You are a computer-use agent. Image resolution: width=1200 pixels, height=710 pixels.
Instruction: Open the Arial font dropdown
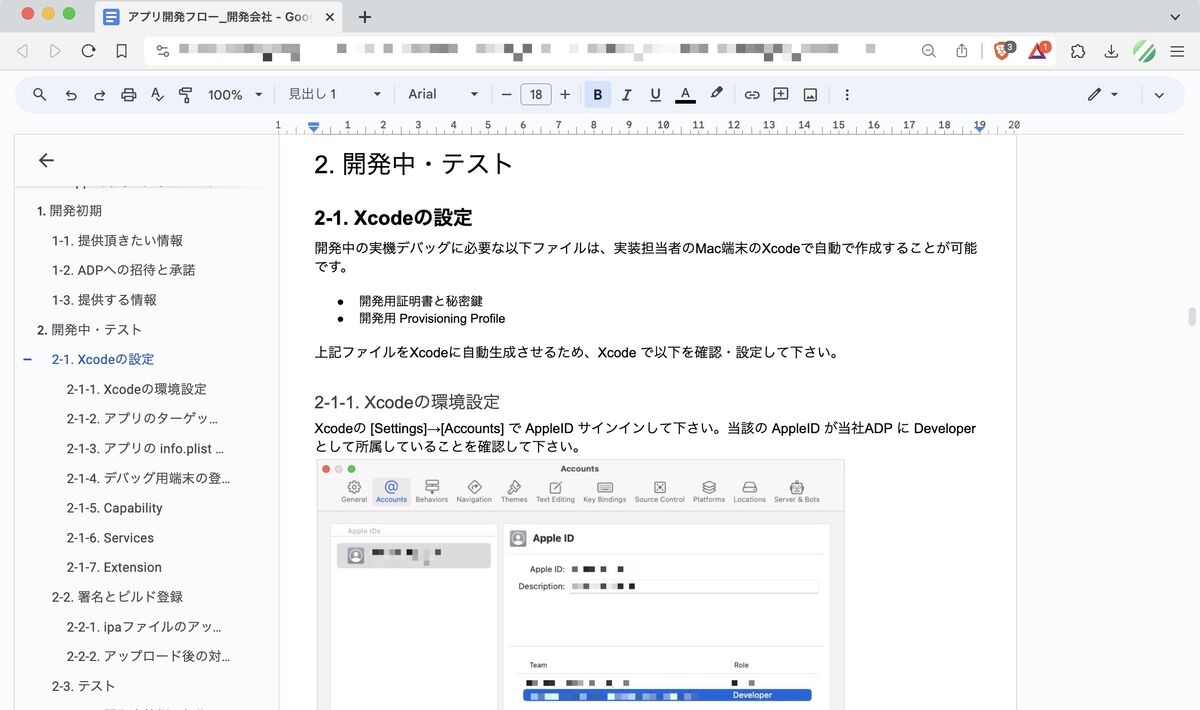point(443,95)
